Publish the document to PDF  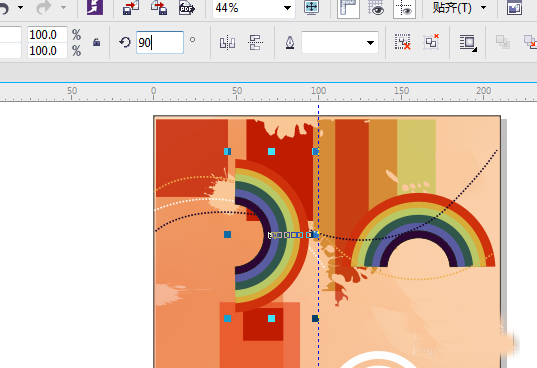tap(187, 8)
